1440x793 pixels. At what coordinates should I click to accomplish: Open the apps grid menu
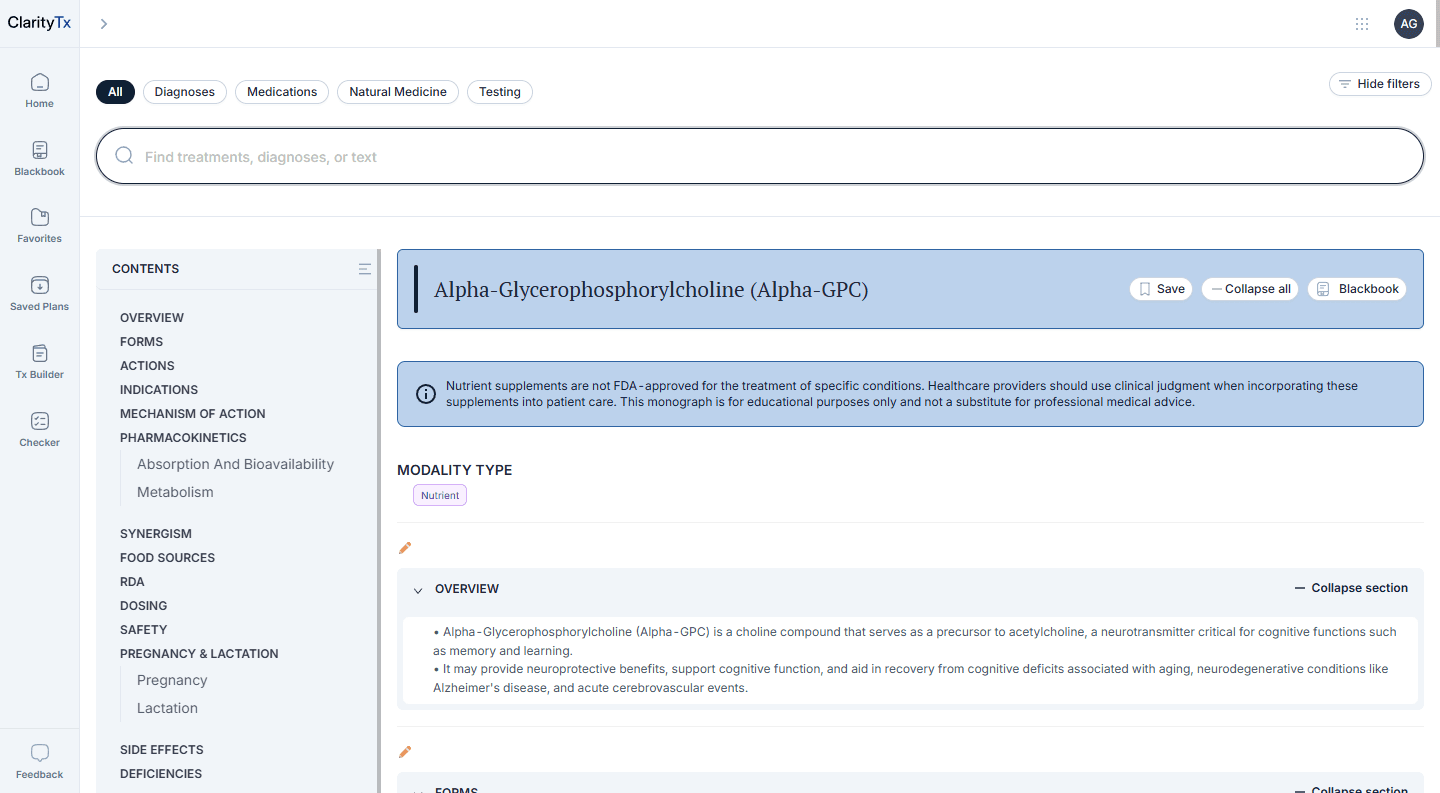coord(1361,24)
